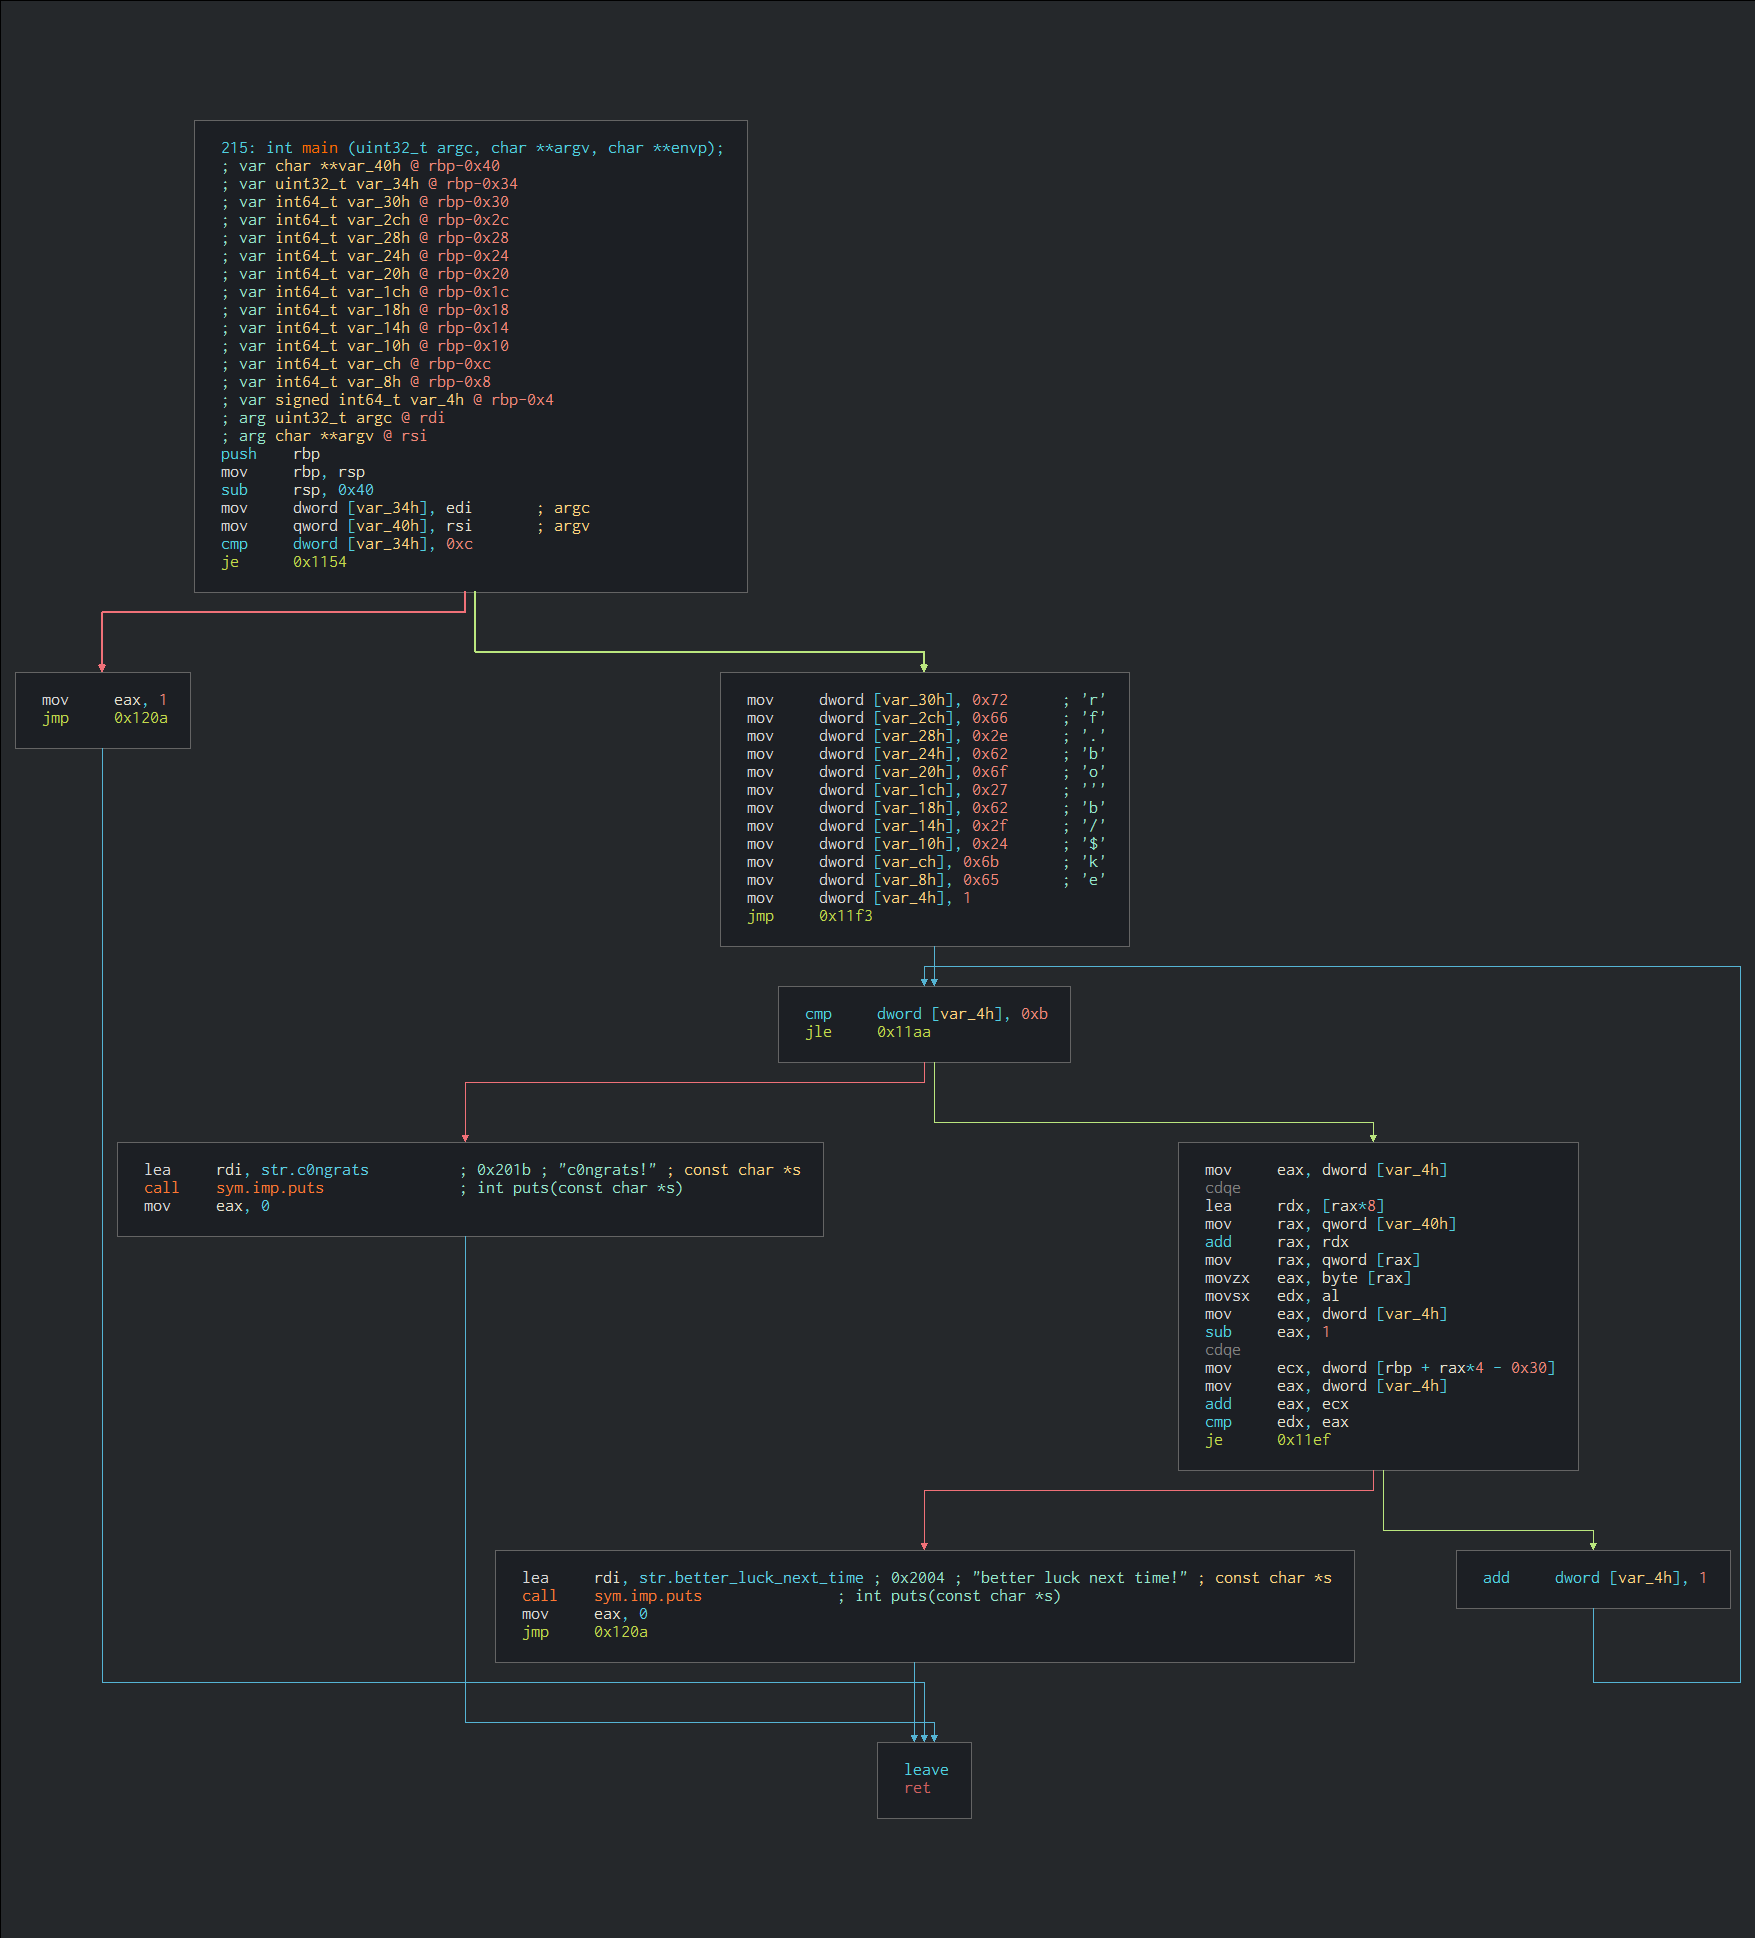The image size is (1755, 1938).
Task: Follow the 'je 0x1154' jump
Action: [284, 562]
